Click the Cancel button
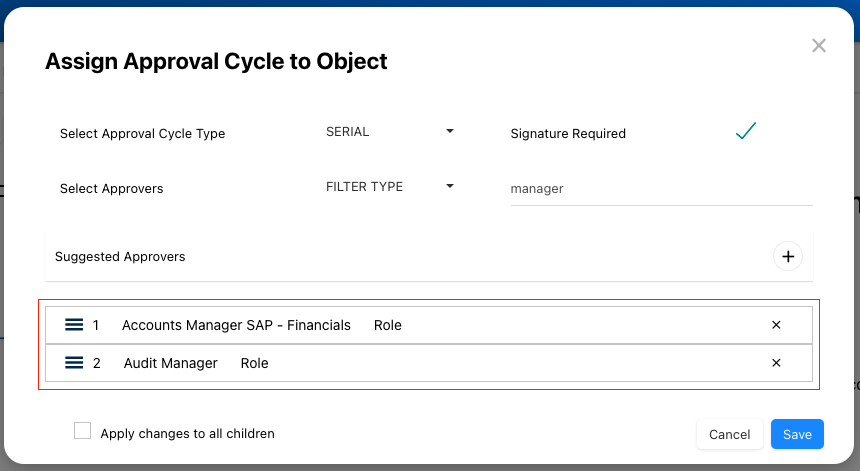Screen dimensions: 860x471 (x=729, y=434)
